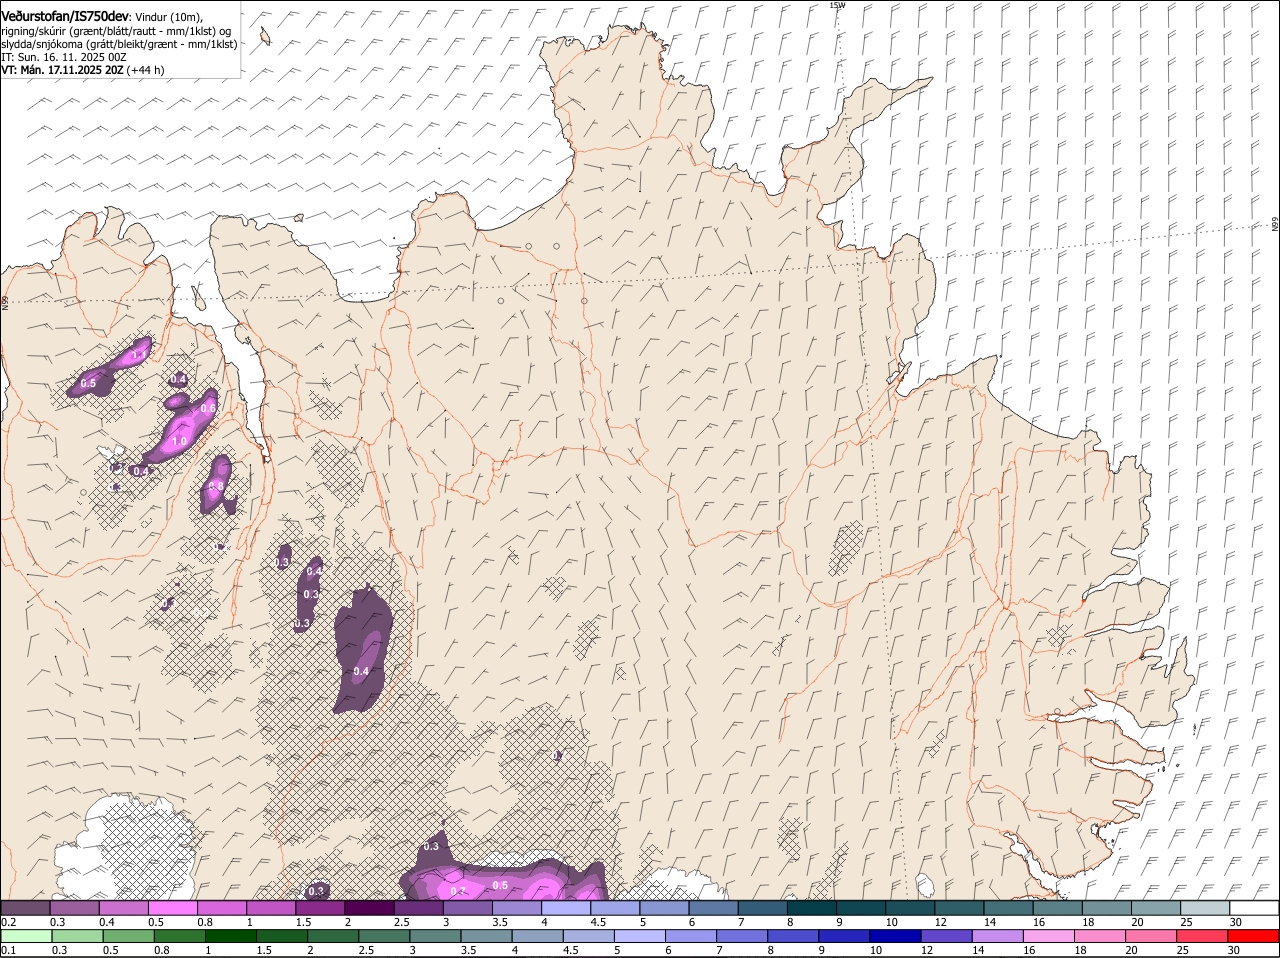Pick lower legend lilac swatch between 14 and 16
Screen dimensions: 1280x958
point(997,937)
